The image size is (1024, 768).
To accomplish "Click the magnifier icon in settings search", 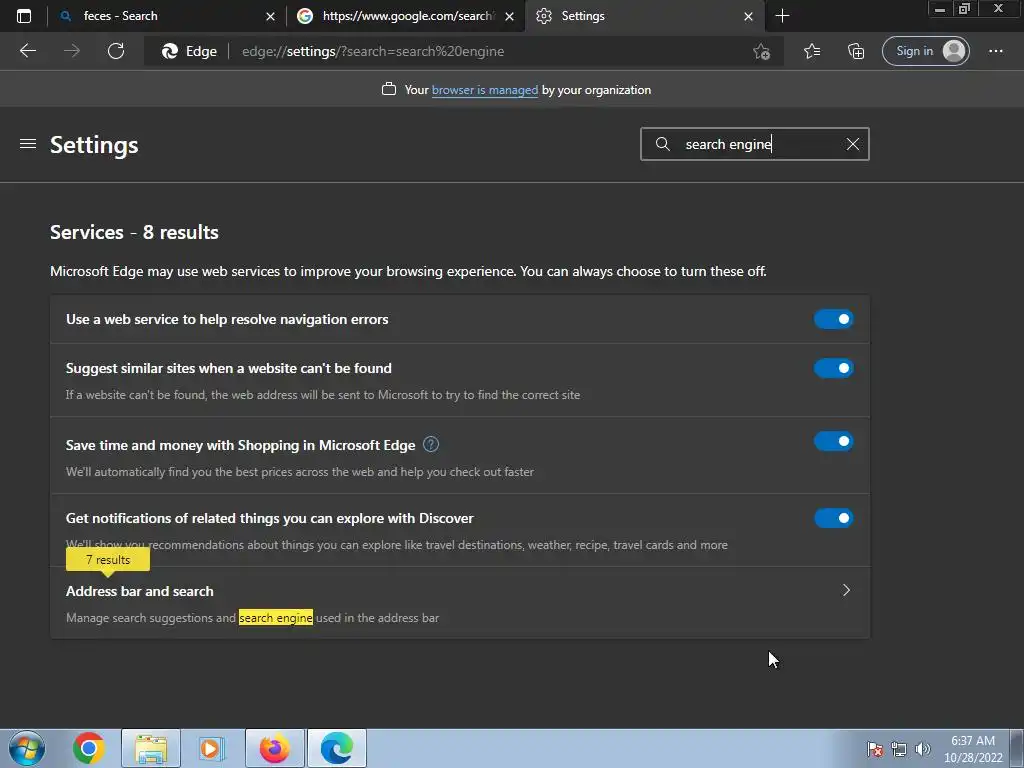I will (x=662, y=144).
